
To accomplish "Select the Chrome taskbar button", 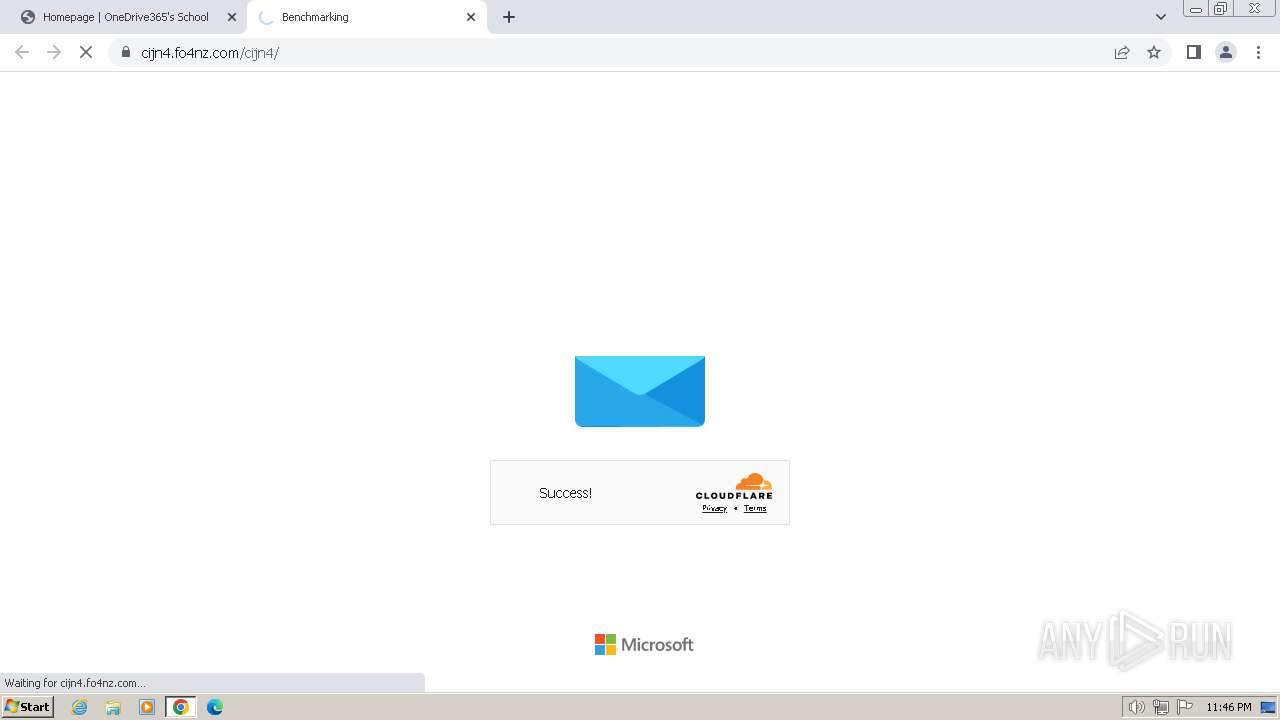I will (181, 707).
